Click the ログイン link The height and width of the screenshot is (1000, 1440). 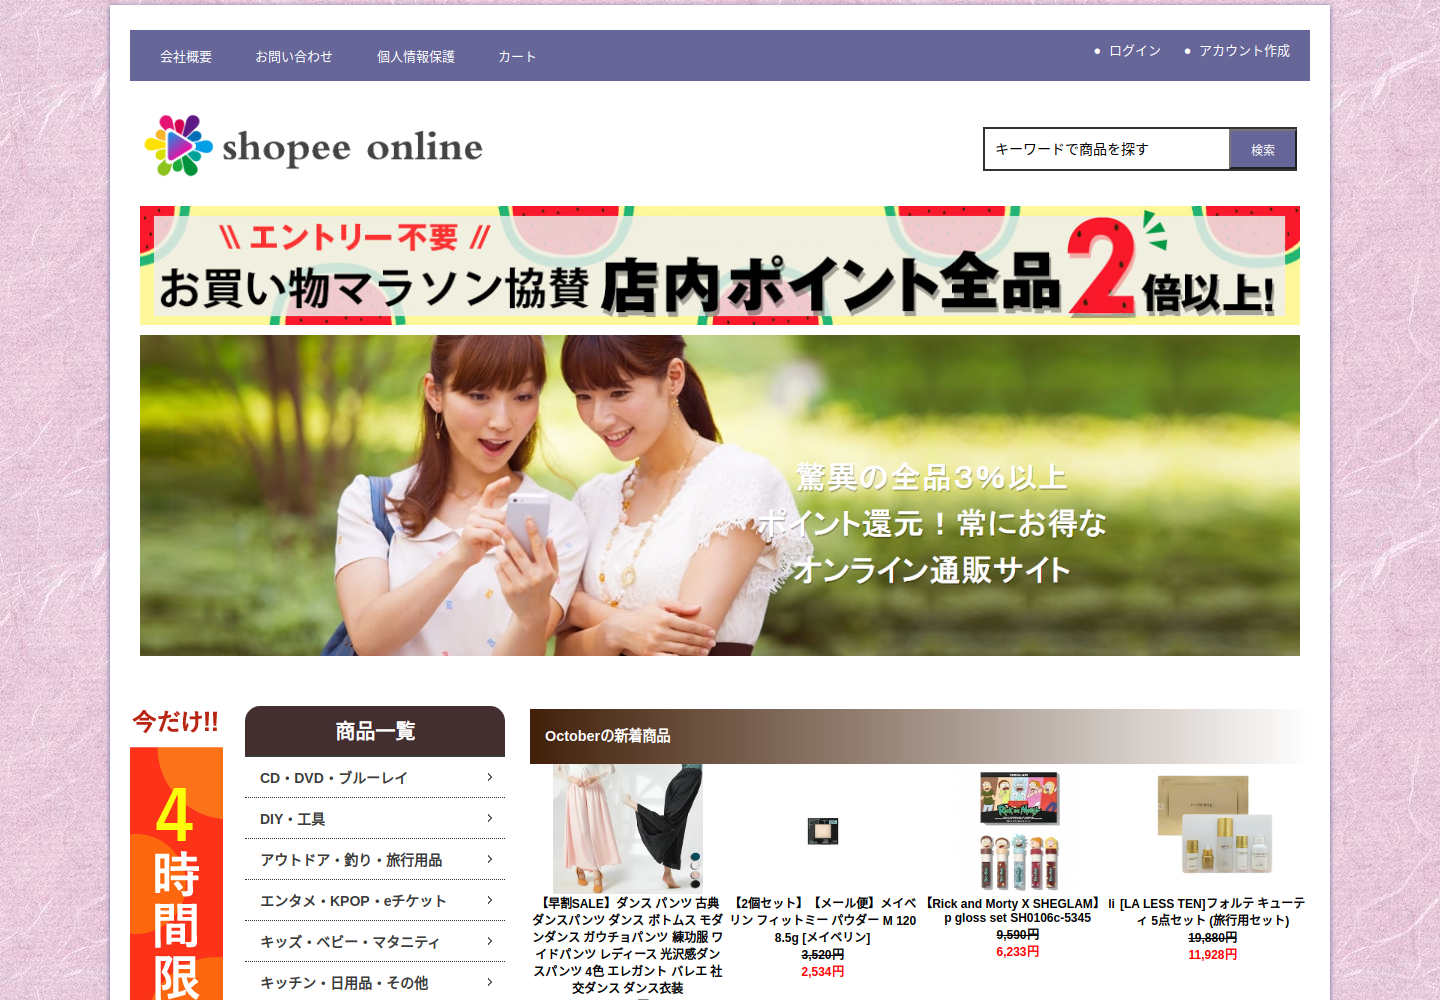click(x=1135, y=50)
